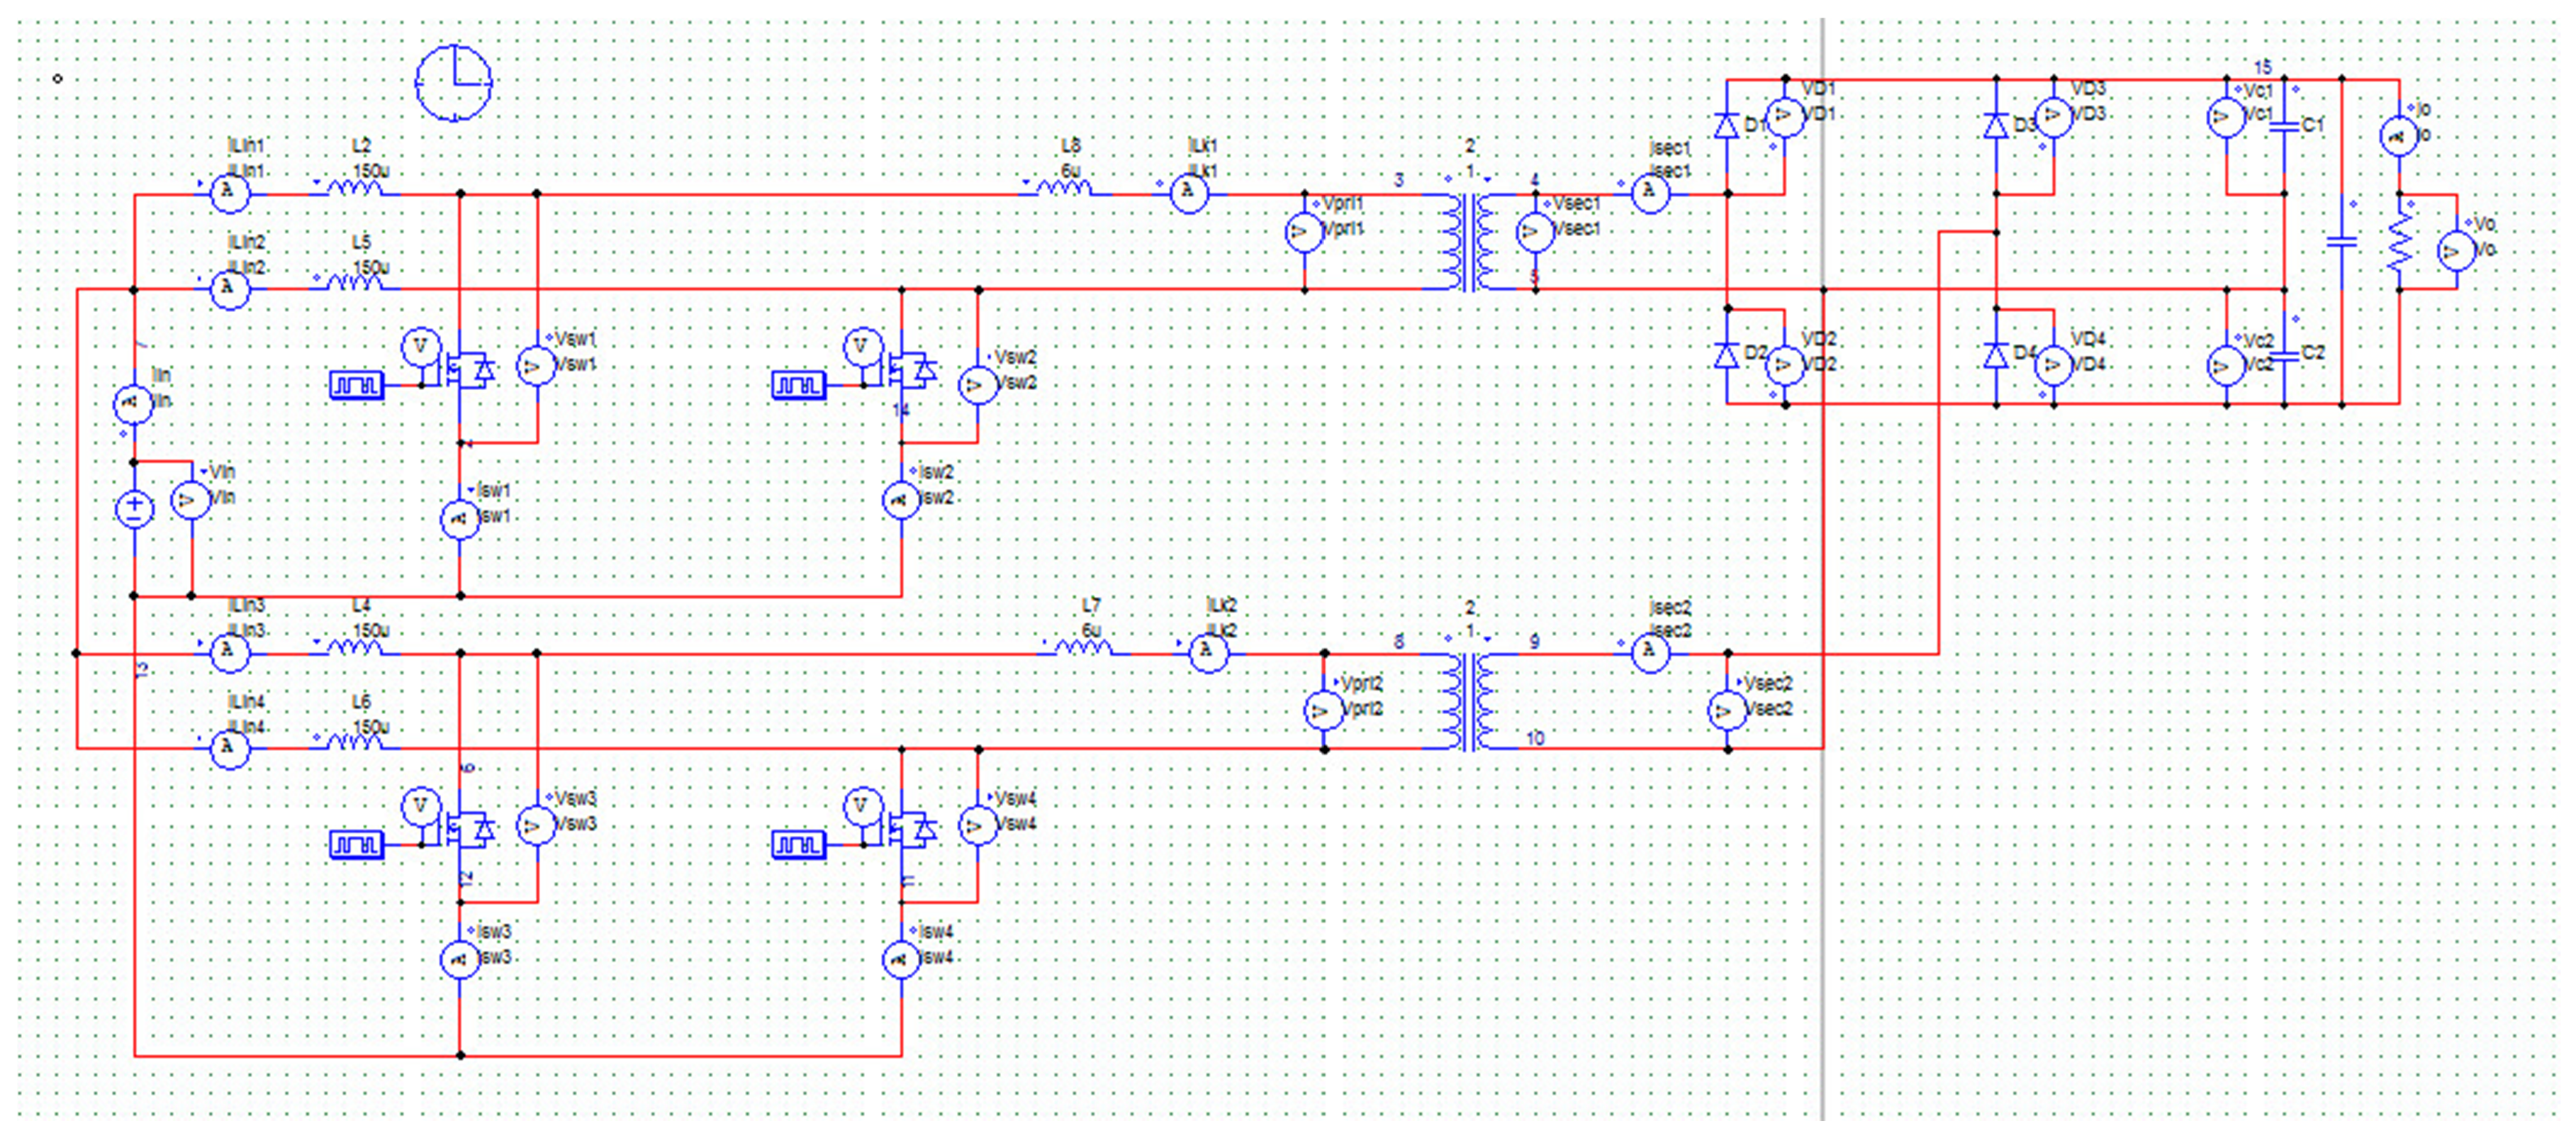Click the load resistor symbol
Viewport: 2576px width, 1138px height.
click(2399, 243)
